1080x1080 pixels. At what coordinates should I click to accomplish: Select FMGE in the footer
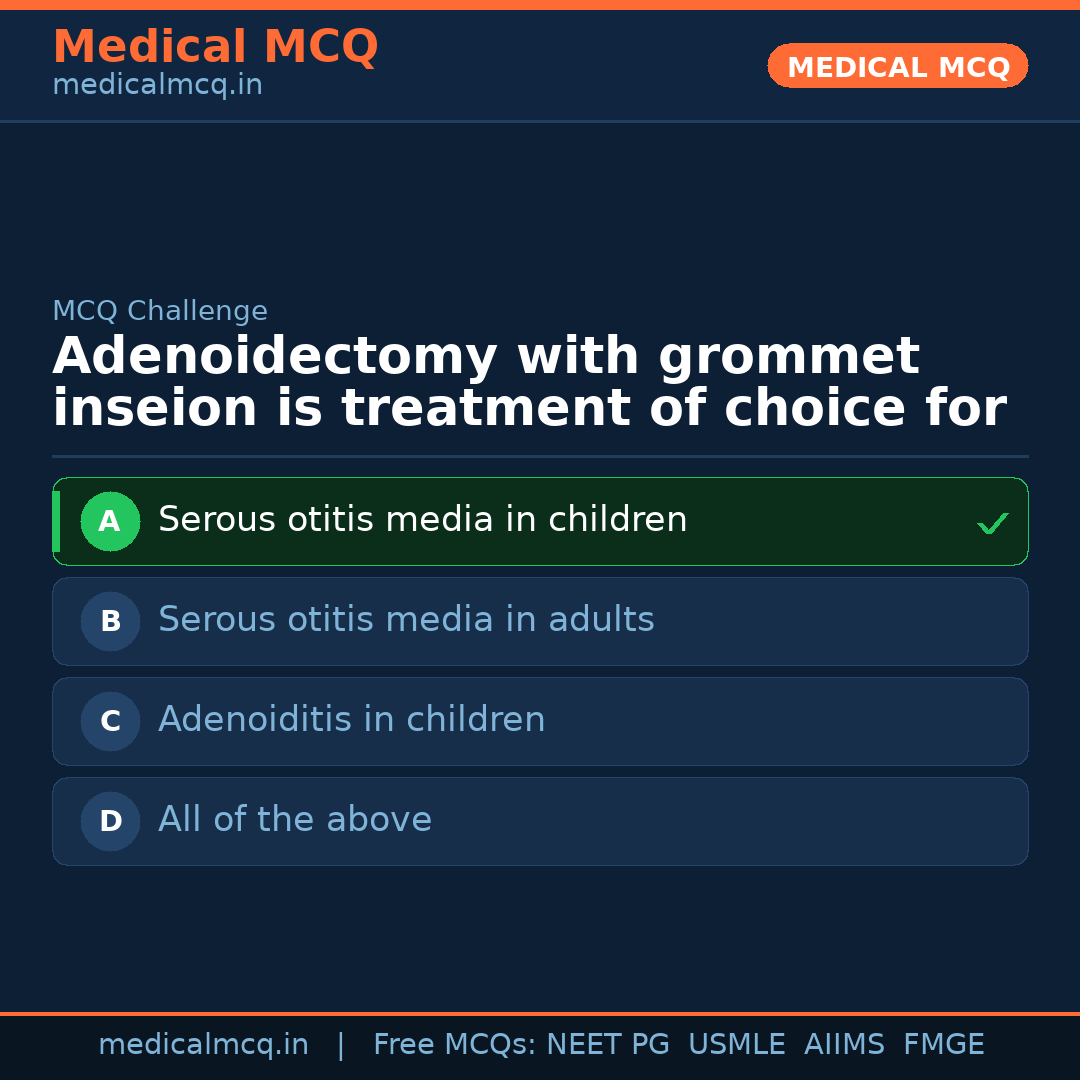pos(943,1045)
